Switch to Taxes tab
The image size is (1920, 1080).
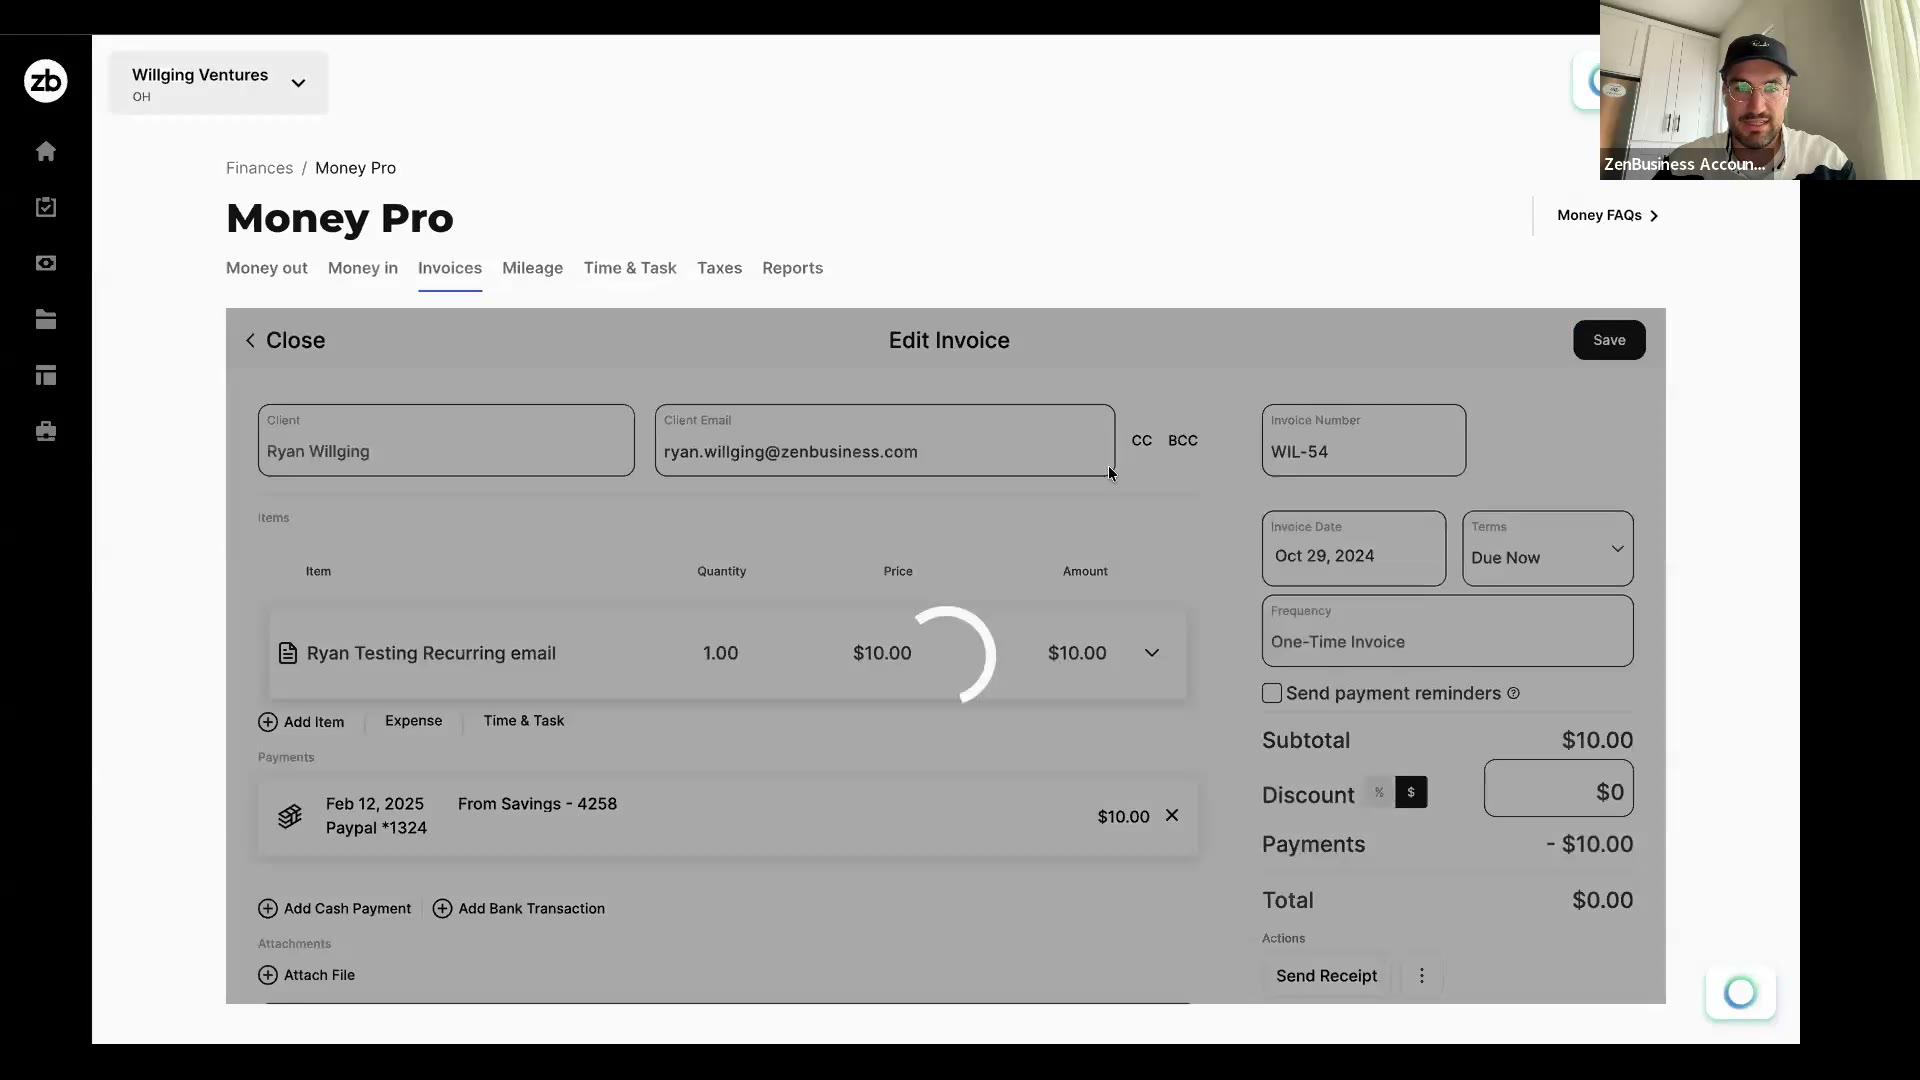(720, 268)
